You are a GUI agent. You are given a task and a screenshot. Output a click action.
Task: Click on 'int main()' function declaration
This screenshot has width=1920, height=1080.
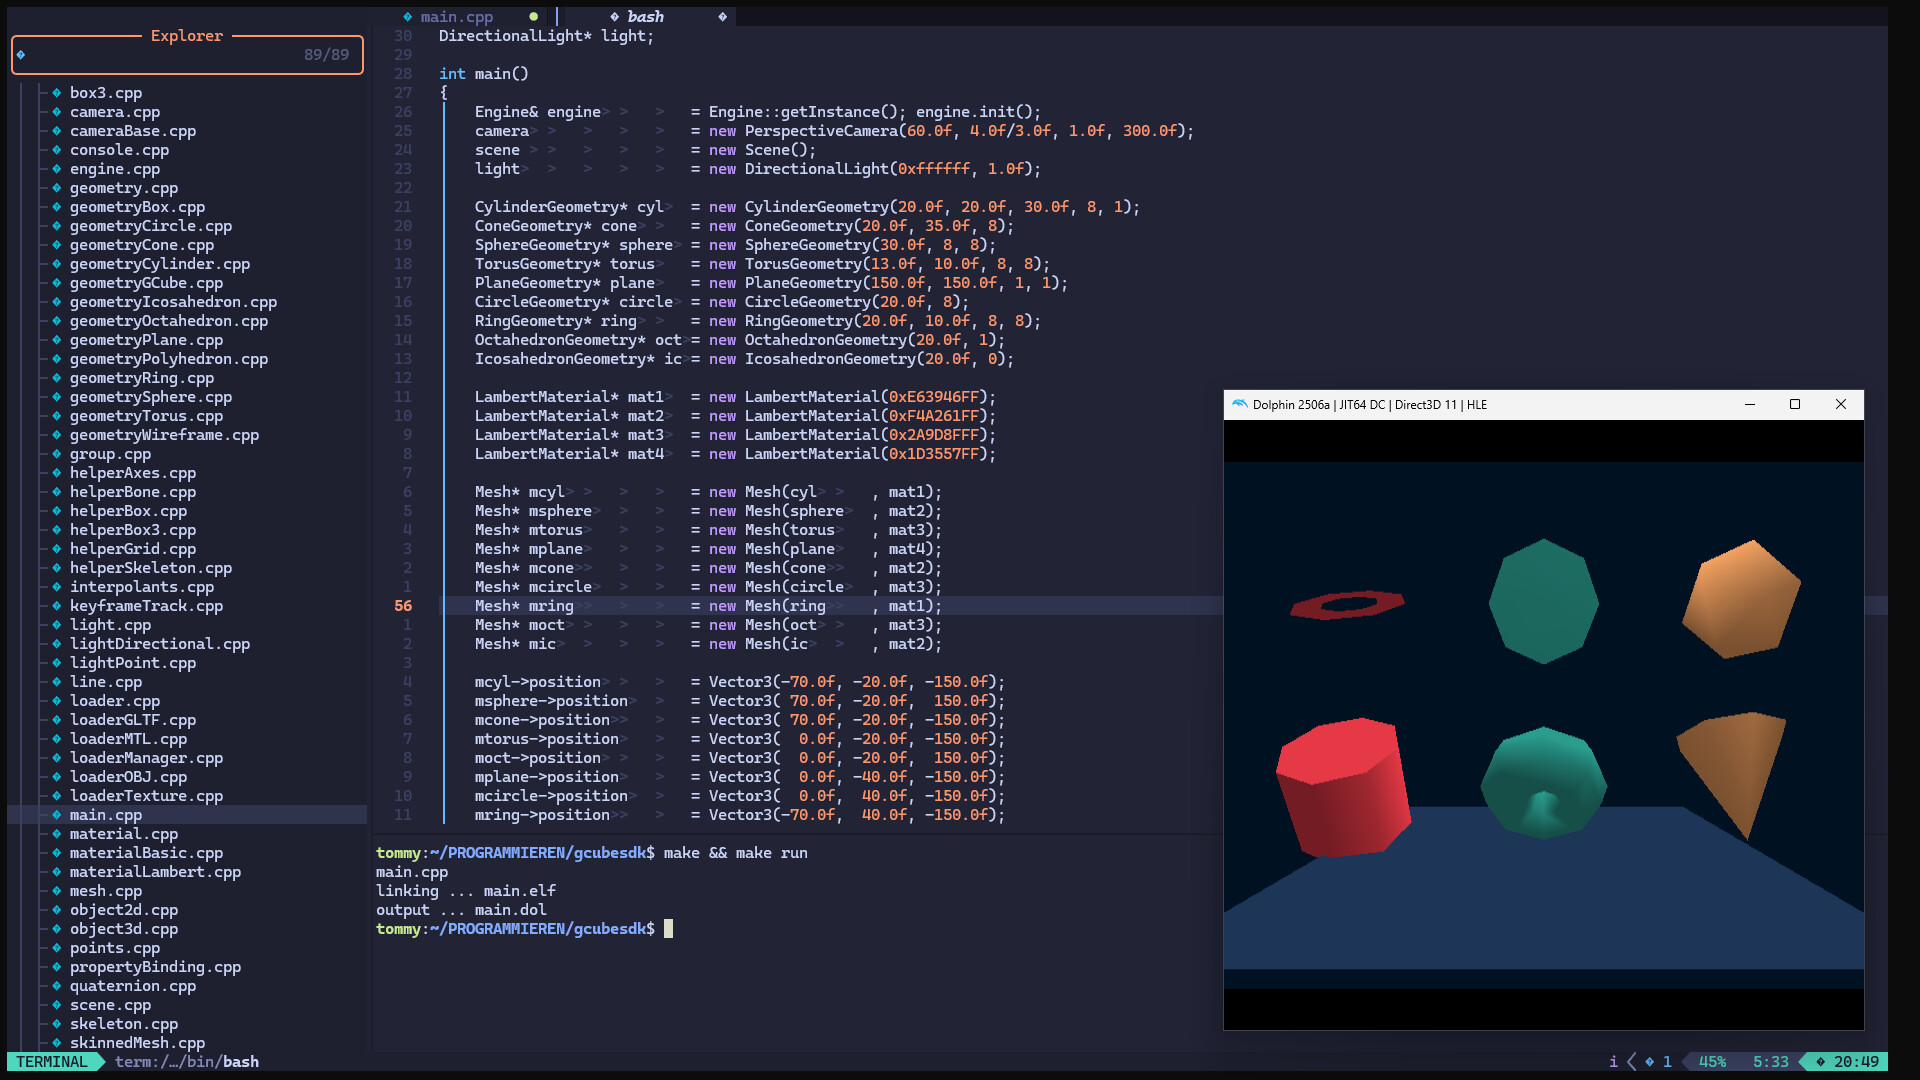click(484, 74)
